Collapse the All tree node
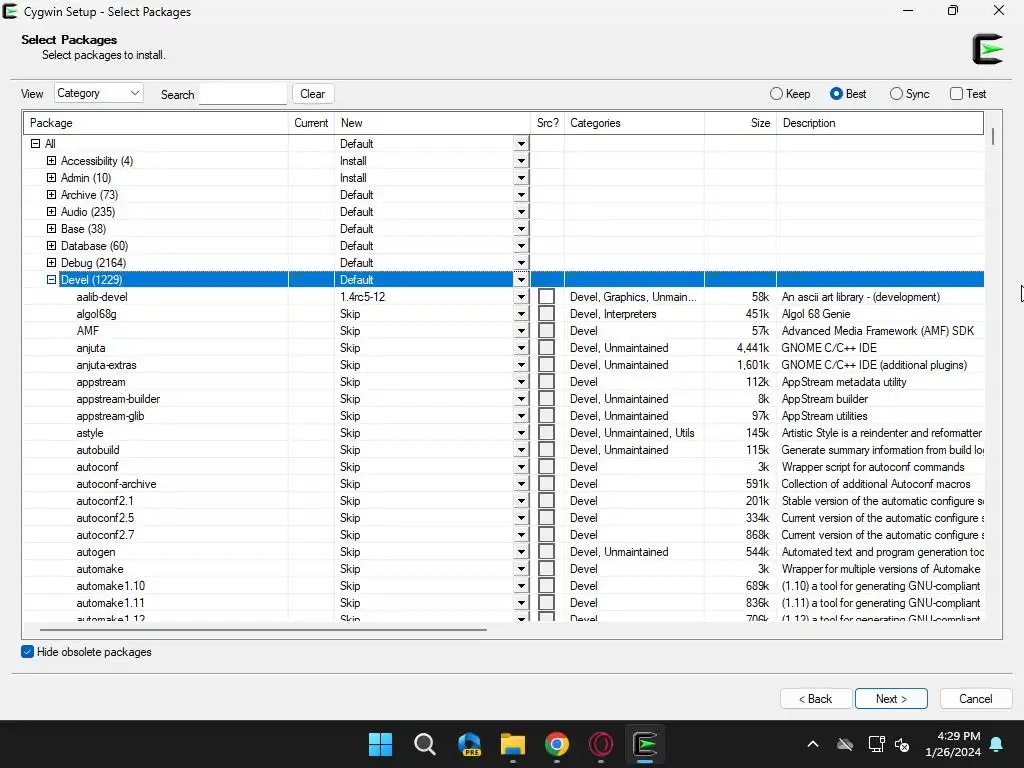Viewport: 1024px width, 768px height. coord(35,144)
